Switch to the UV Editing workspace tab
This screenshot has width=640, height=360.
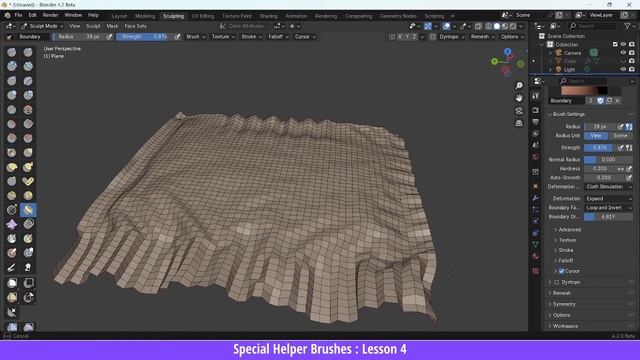pyautogui.click(x=203, y=16)
